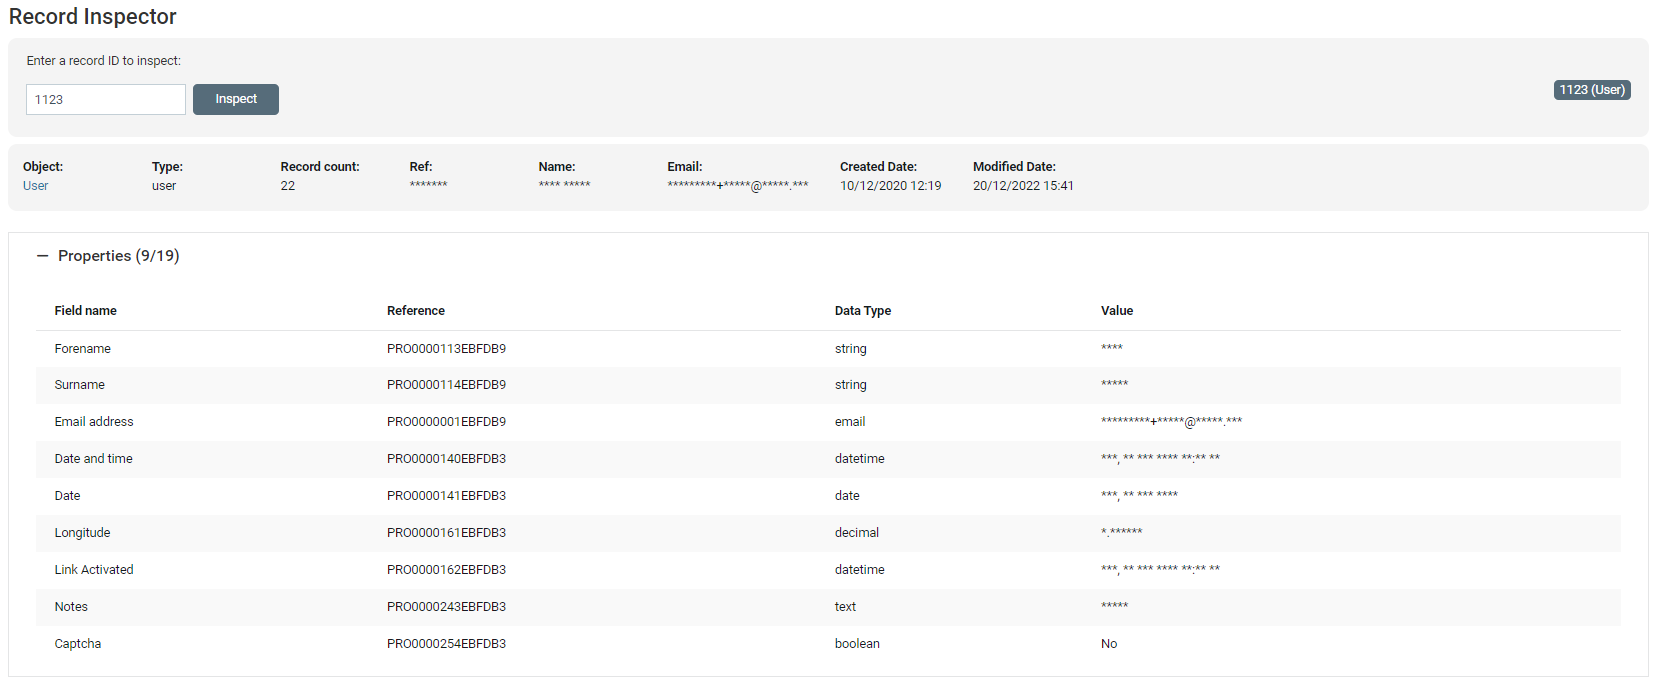Collapse the Properties section minus icon
Screen dimensions: 1658x686
pyautogui.click(x=42, y=256)
